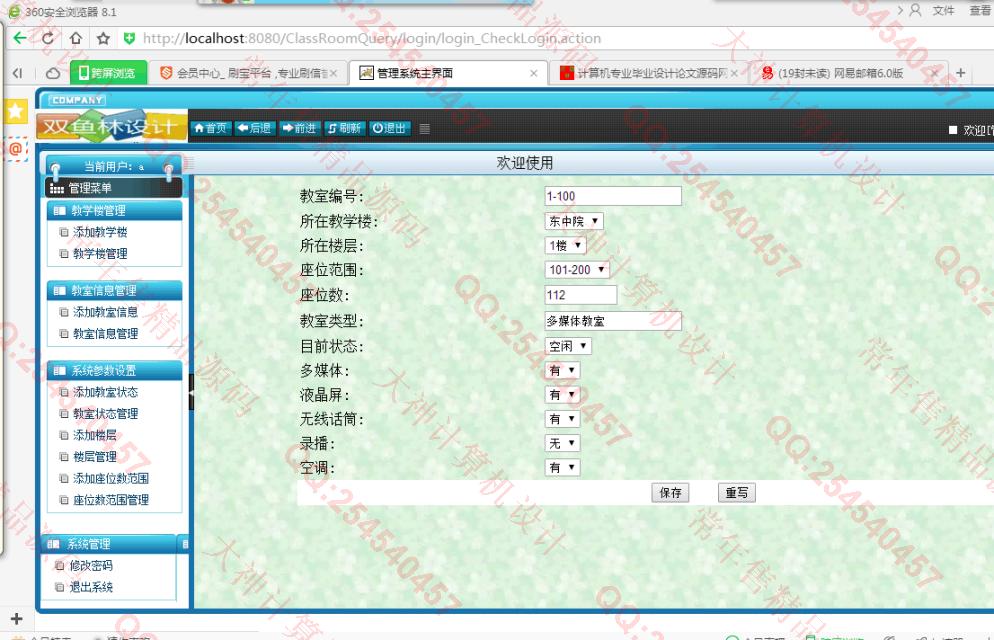Viewport: 994px width, 640px height.
Task: Open 退出系统 link
Action: [91, 587]
